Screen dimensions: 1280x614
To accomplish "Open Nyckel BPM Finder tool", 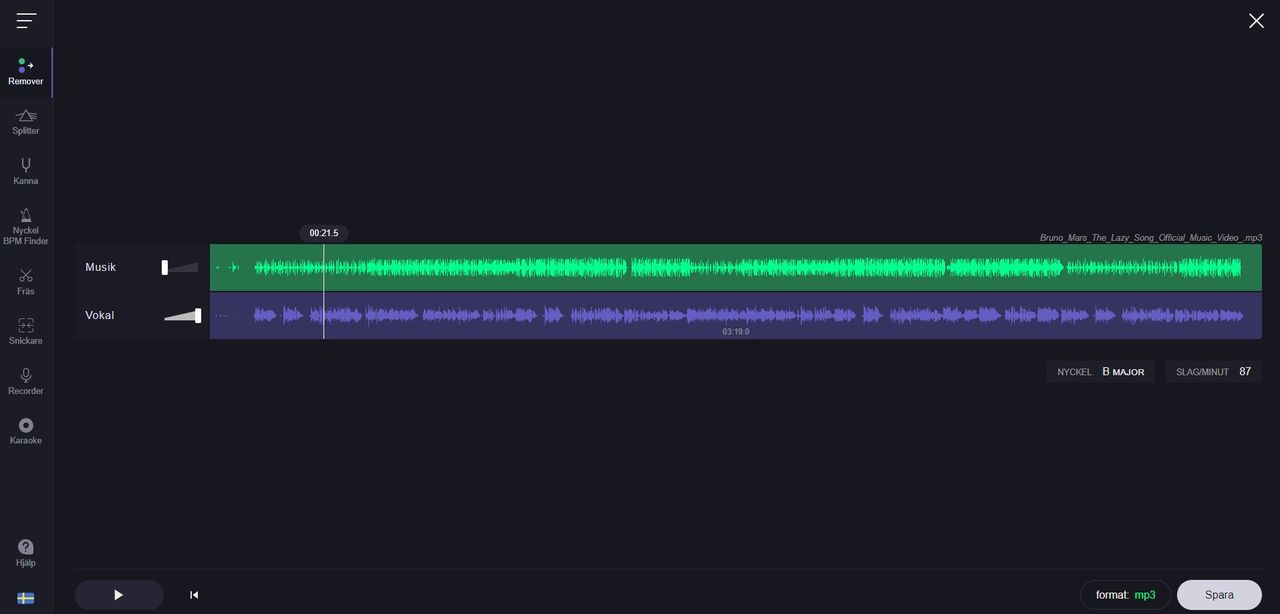I will point(26,226).
